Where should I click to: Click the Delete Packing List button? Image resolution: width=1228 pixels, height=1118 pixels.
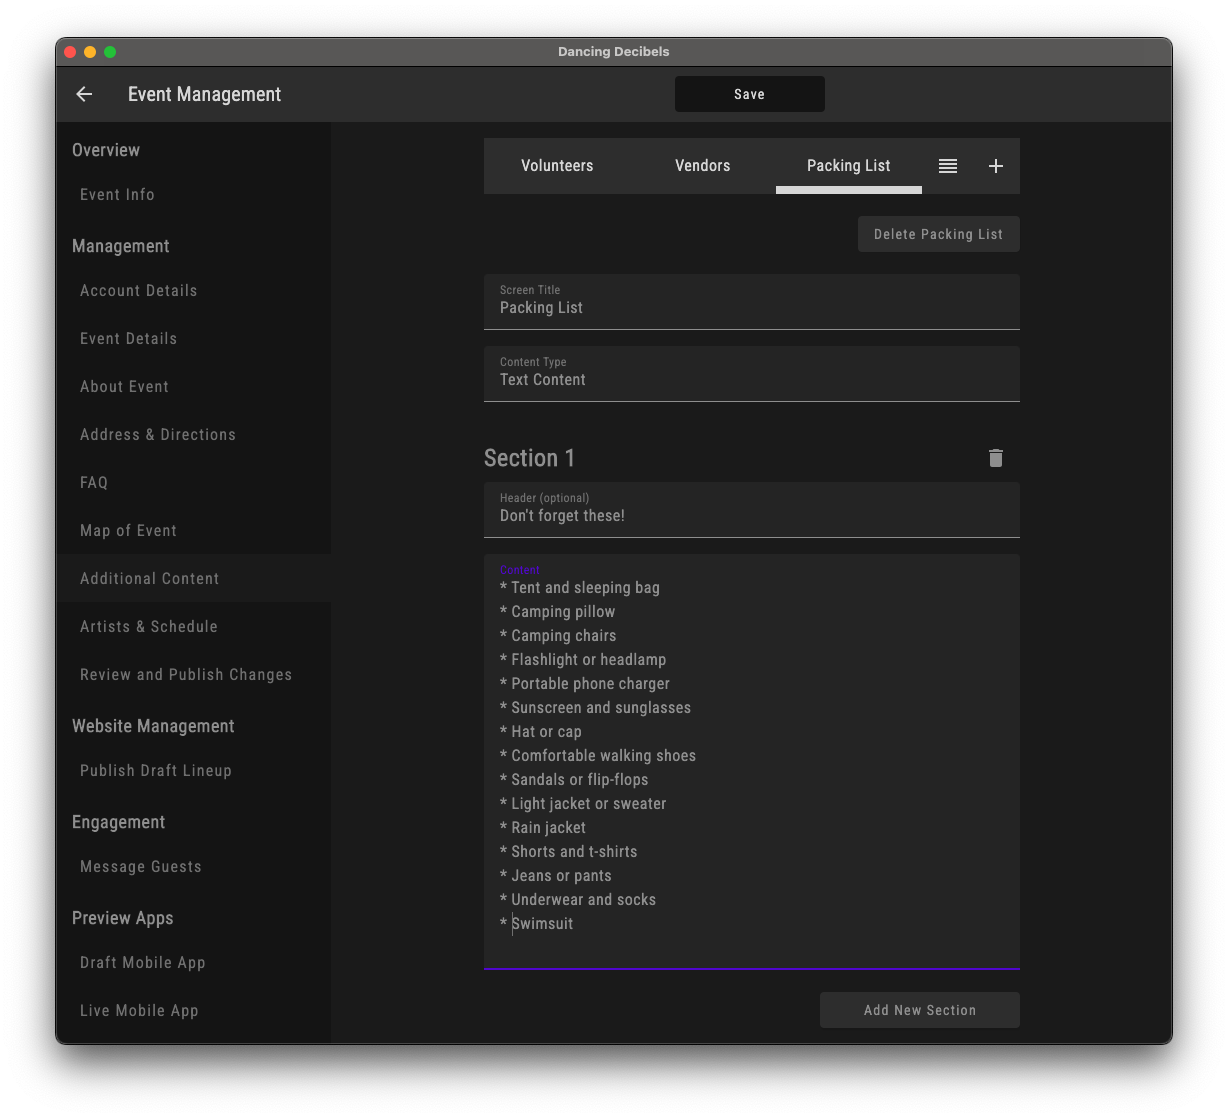938,234
